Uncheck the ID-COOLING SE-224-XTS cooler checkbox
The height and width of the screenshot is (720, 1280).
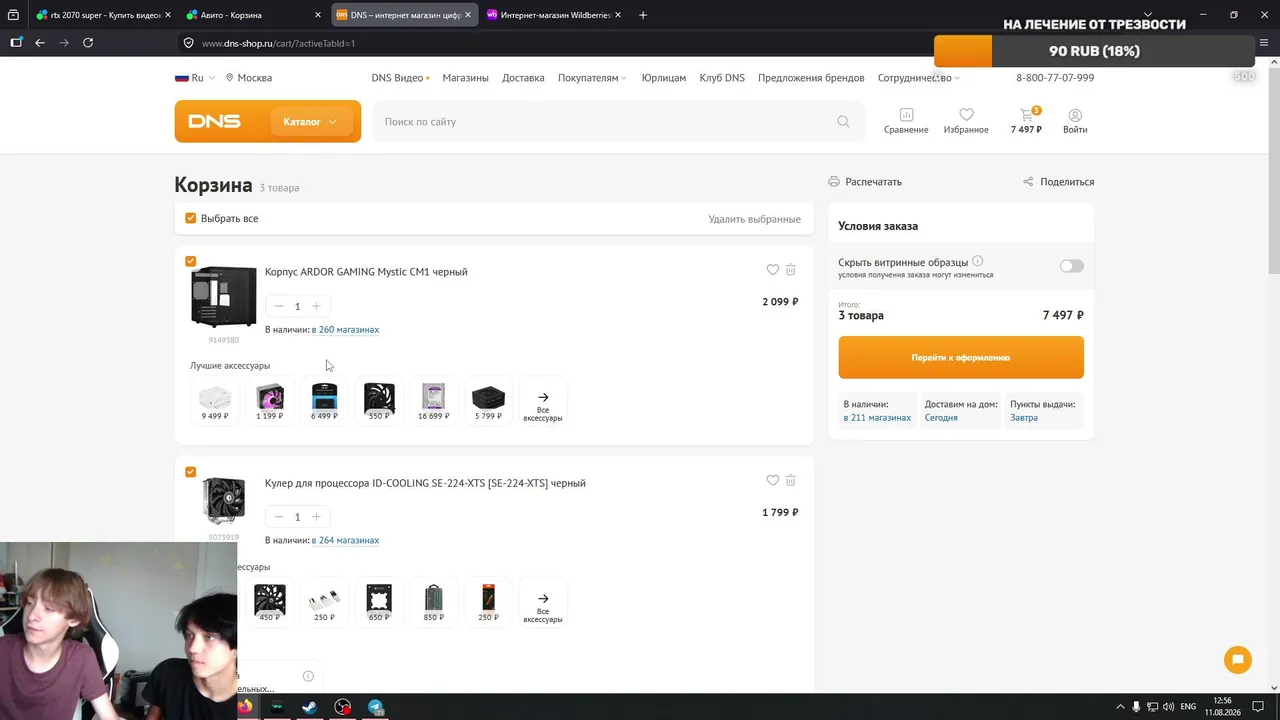pyautogui.click(x=191, y=472)
